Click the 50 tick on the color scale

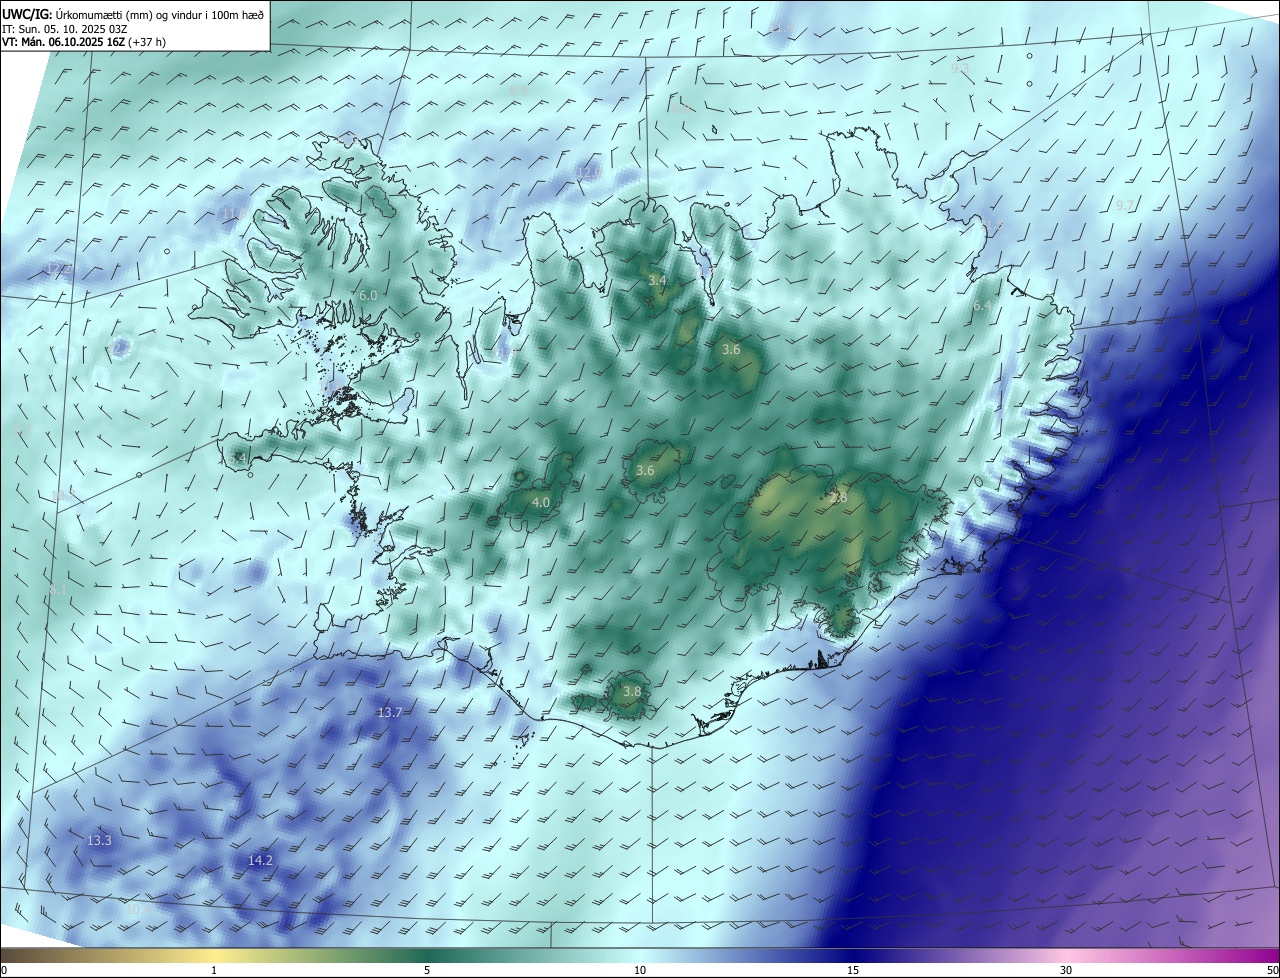coord(1272,970)
